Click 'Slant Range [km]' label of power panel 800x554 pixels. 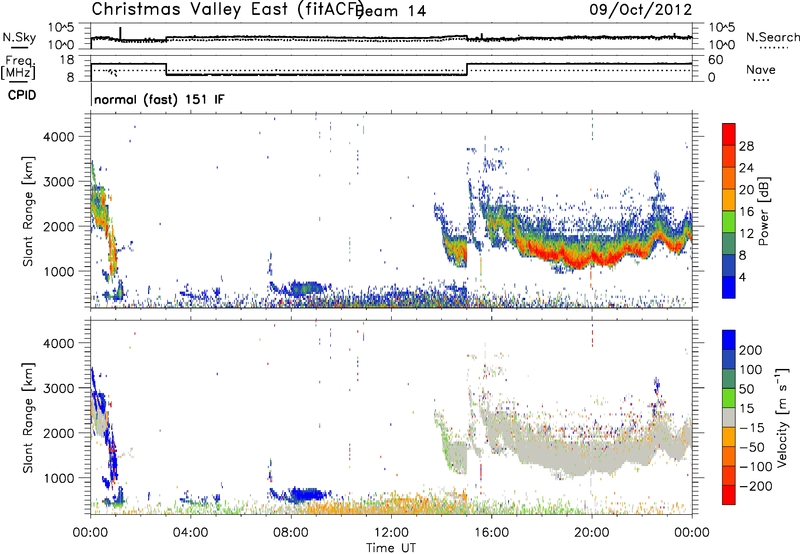click(28, 211)
